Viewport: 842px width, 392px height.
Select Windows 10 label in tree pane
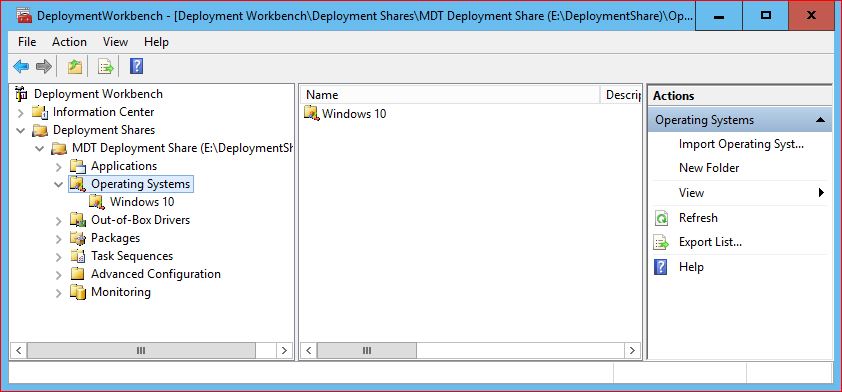(142, 202)
